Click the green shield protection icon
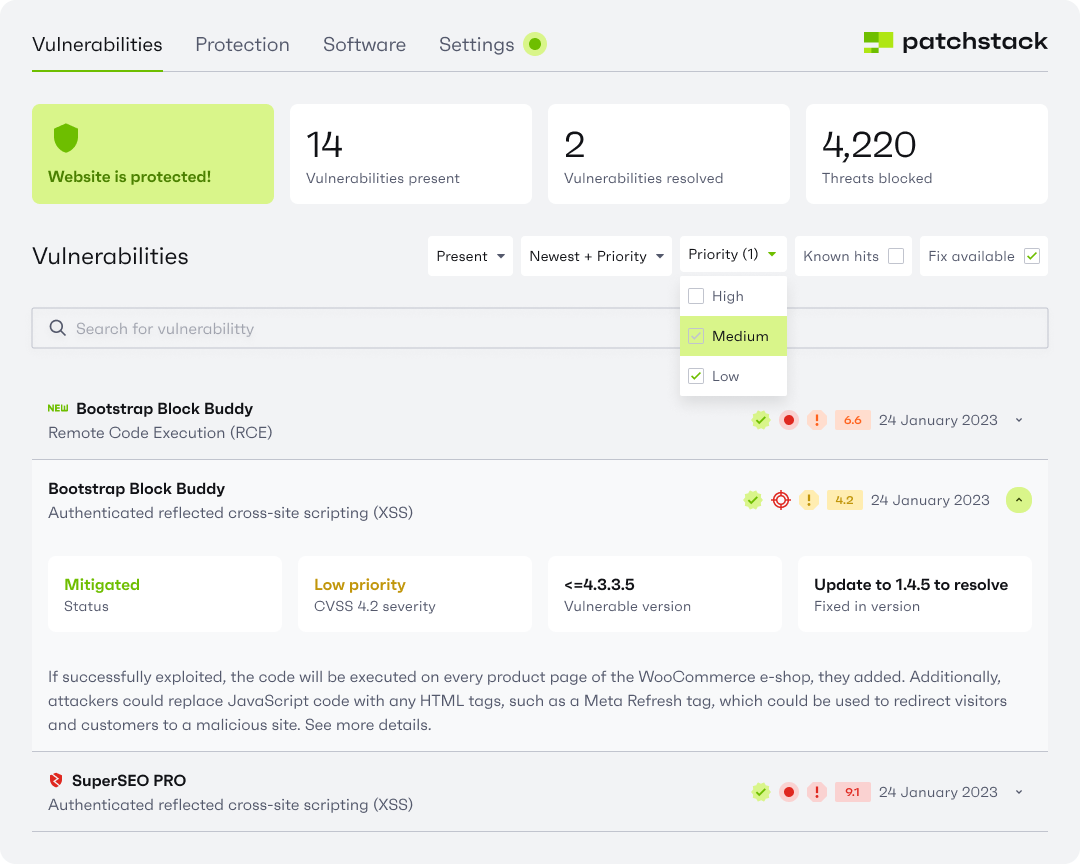Screen dimensions: 1080x864 coord(66,138)
